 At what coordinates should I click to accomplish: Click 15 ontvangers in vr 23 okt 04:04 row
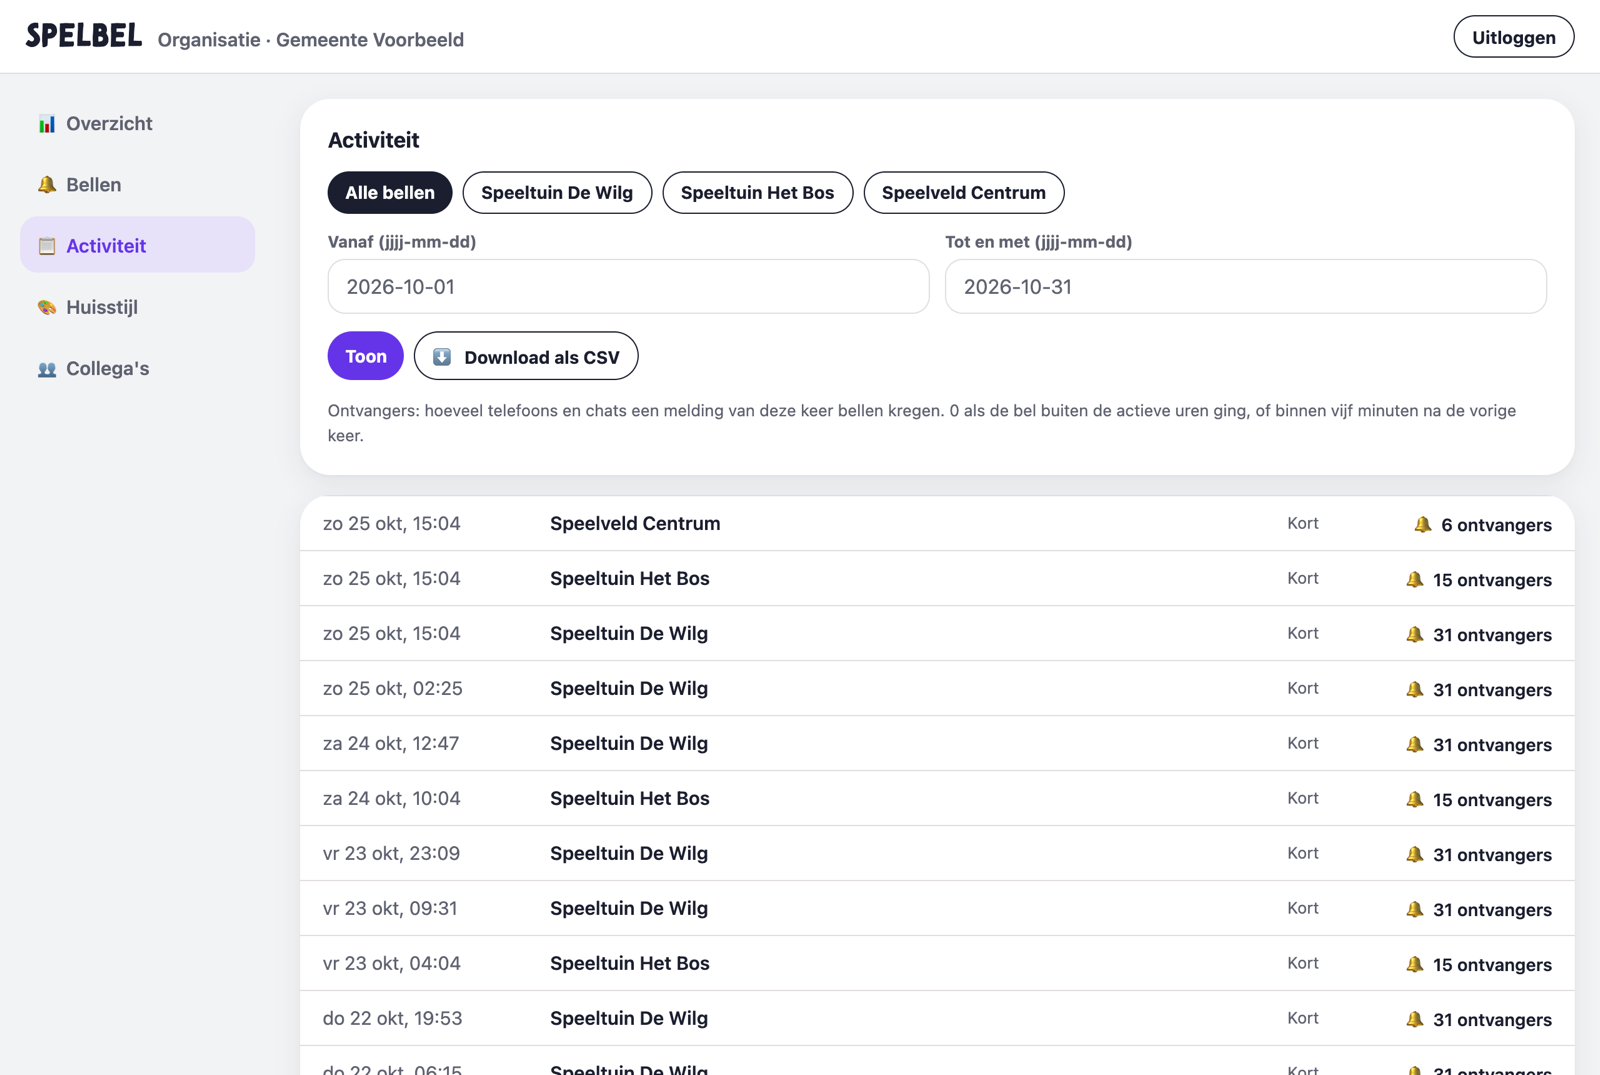click(1492, 965)
